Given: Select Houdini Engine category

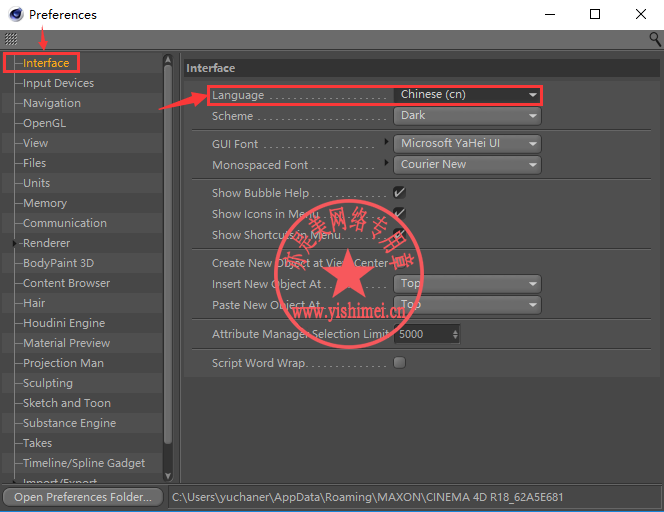Looking at the screenshot, I should (64, 323).
